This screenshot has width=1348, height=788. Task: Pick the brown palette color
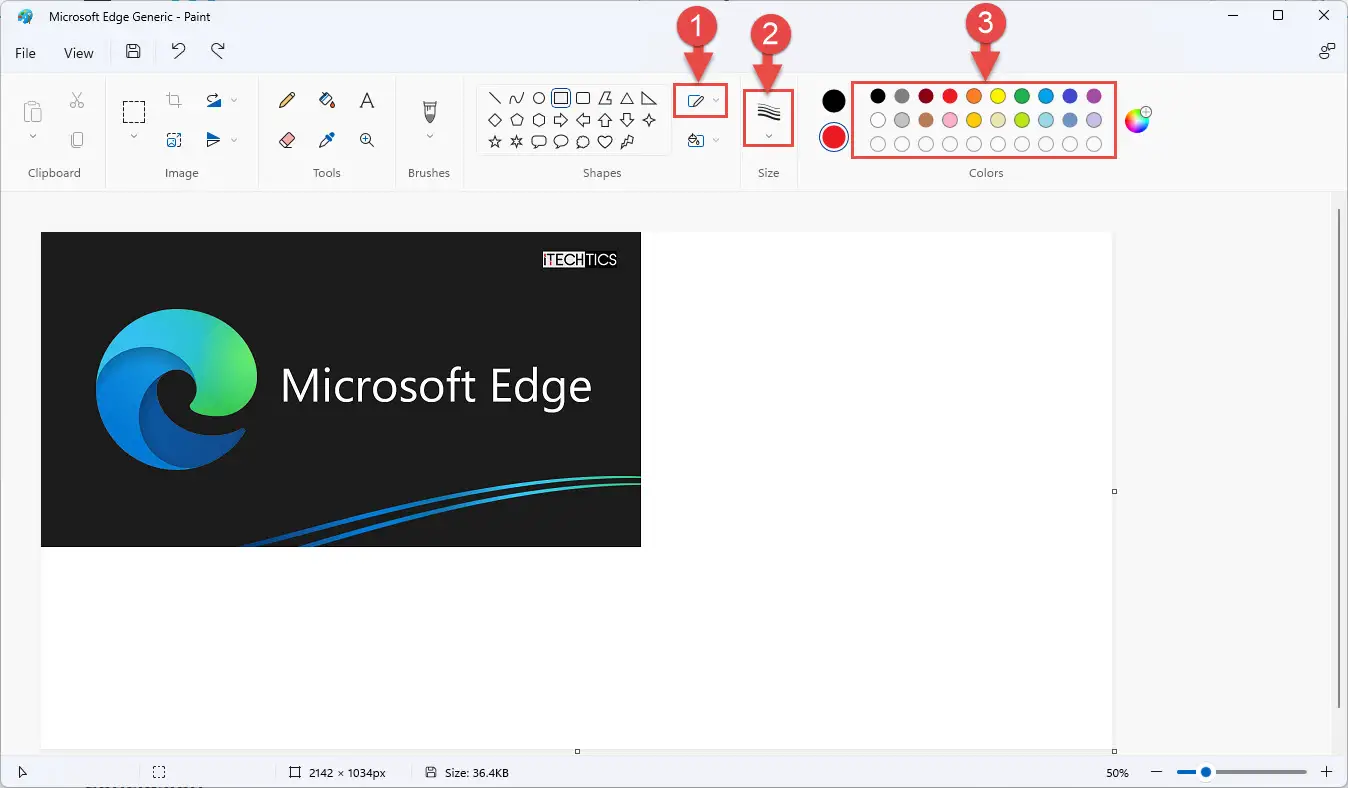click(x=926, y=120)
